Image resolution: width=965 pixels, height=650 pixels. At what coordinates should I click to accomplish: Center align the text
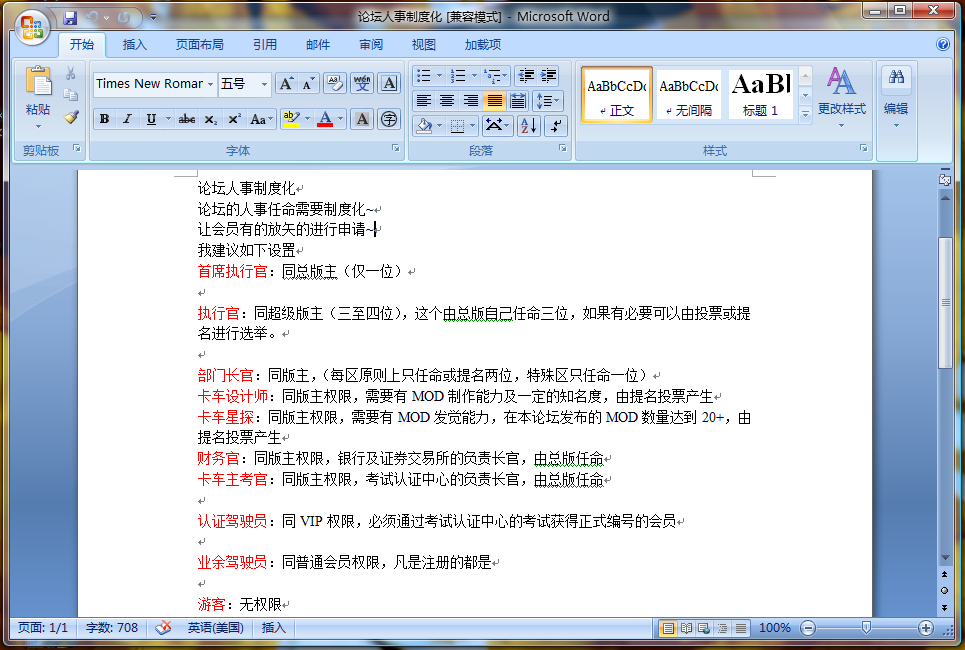(447, 100)
